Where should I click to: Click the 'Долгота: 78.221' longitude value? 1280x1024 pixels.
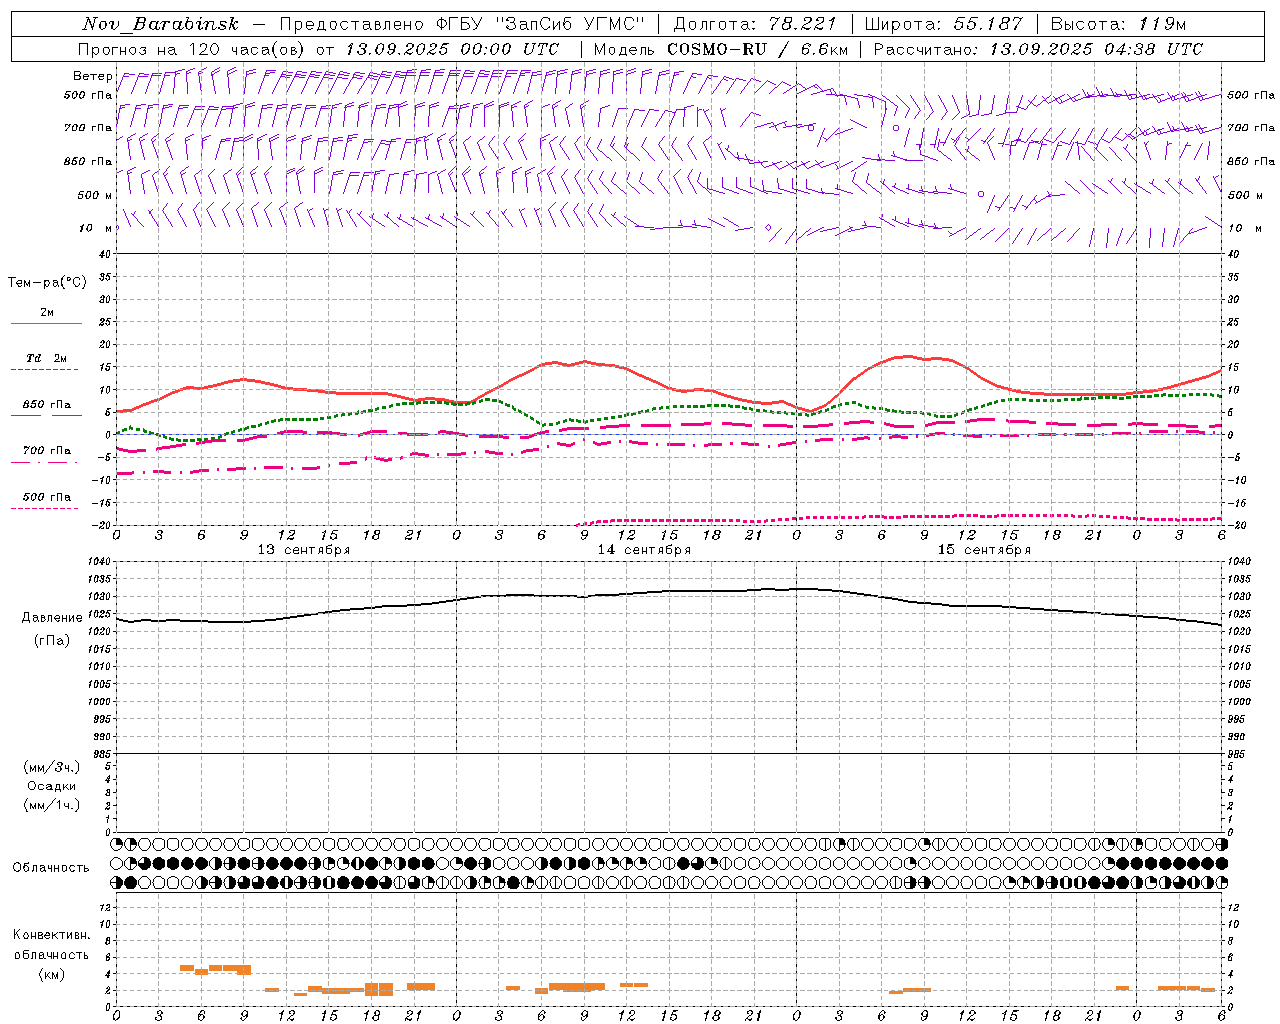(x=755, y=24)
